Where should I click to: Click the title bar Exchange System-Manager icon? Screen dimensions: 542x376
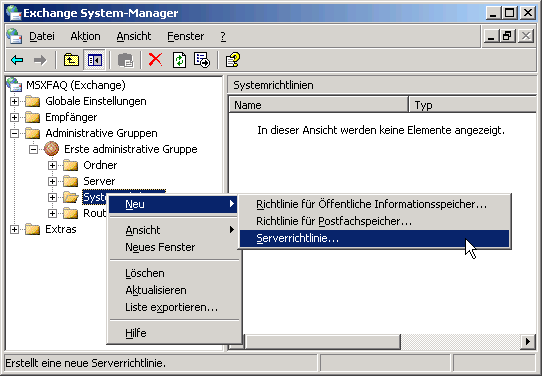pos(13,13)
